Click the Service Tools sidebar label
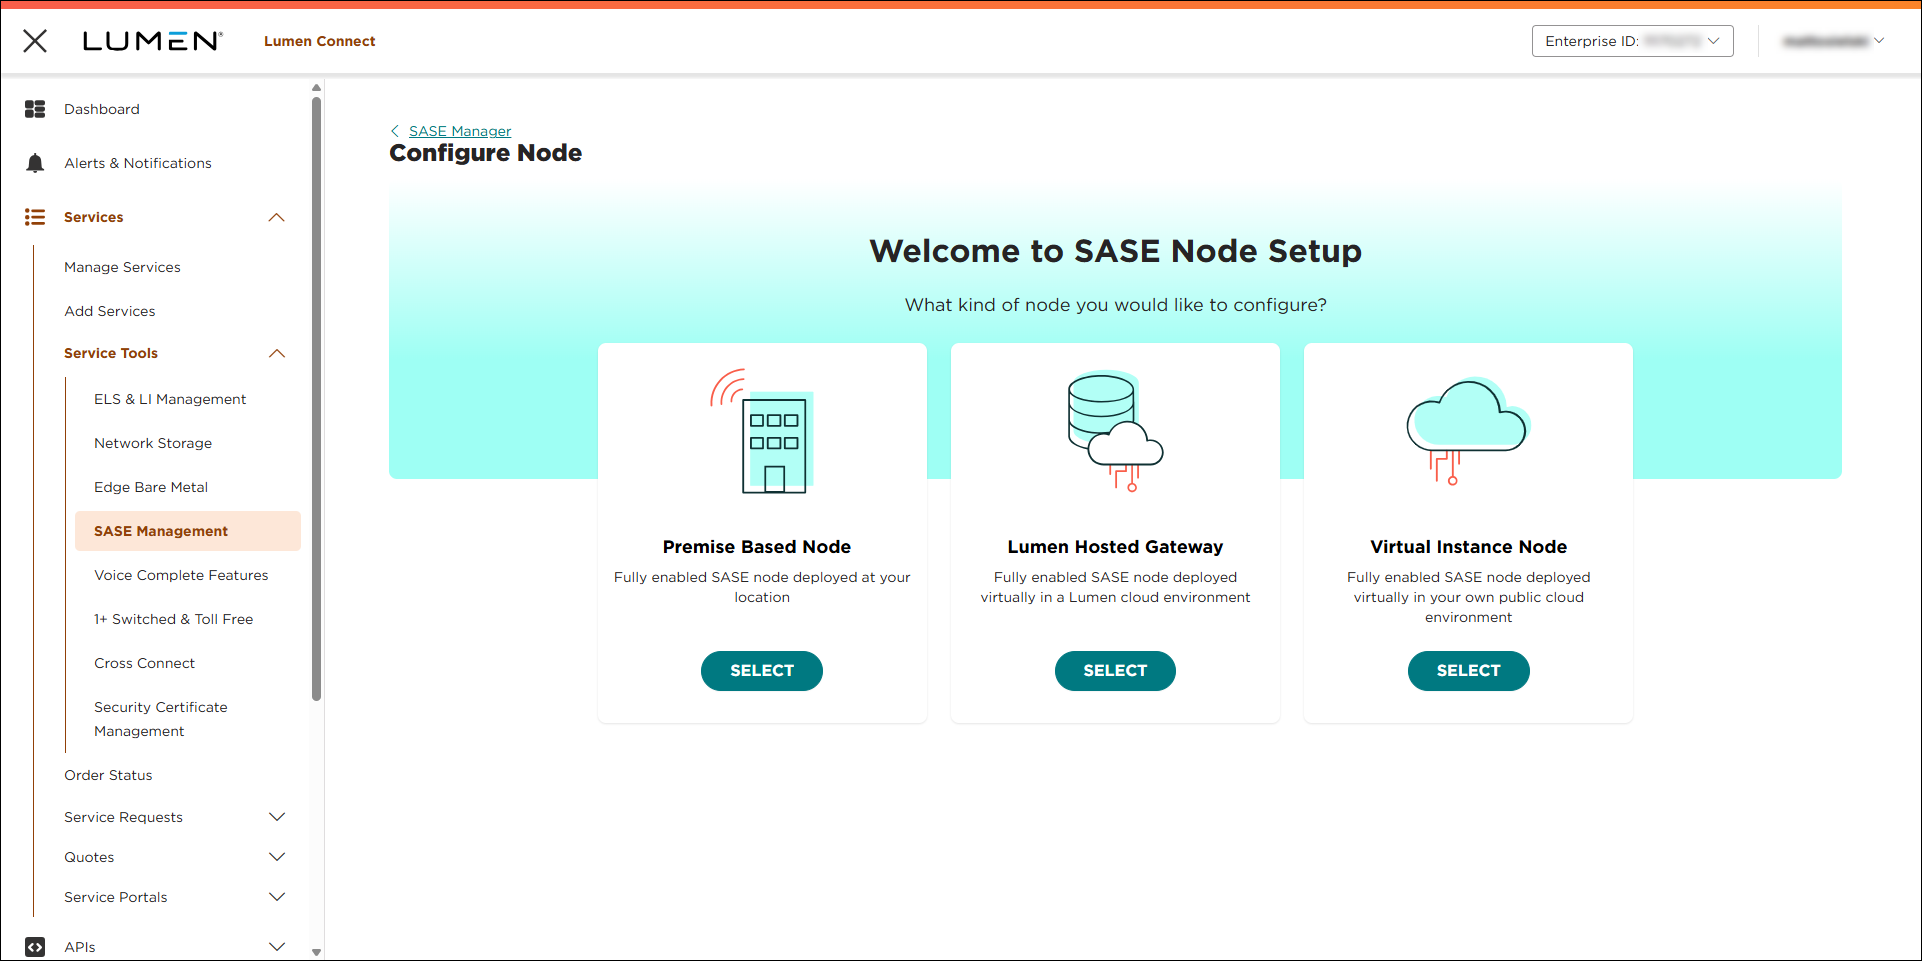The image size is (1922, 961). point(111,353)
